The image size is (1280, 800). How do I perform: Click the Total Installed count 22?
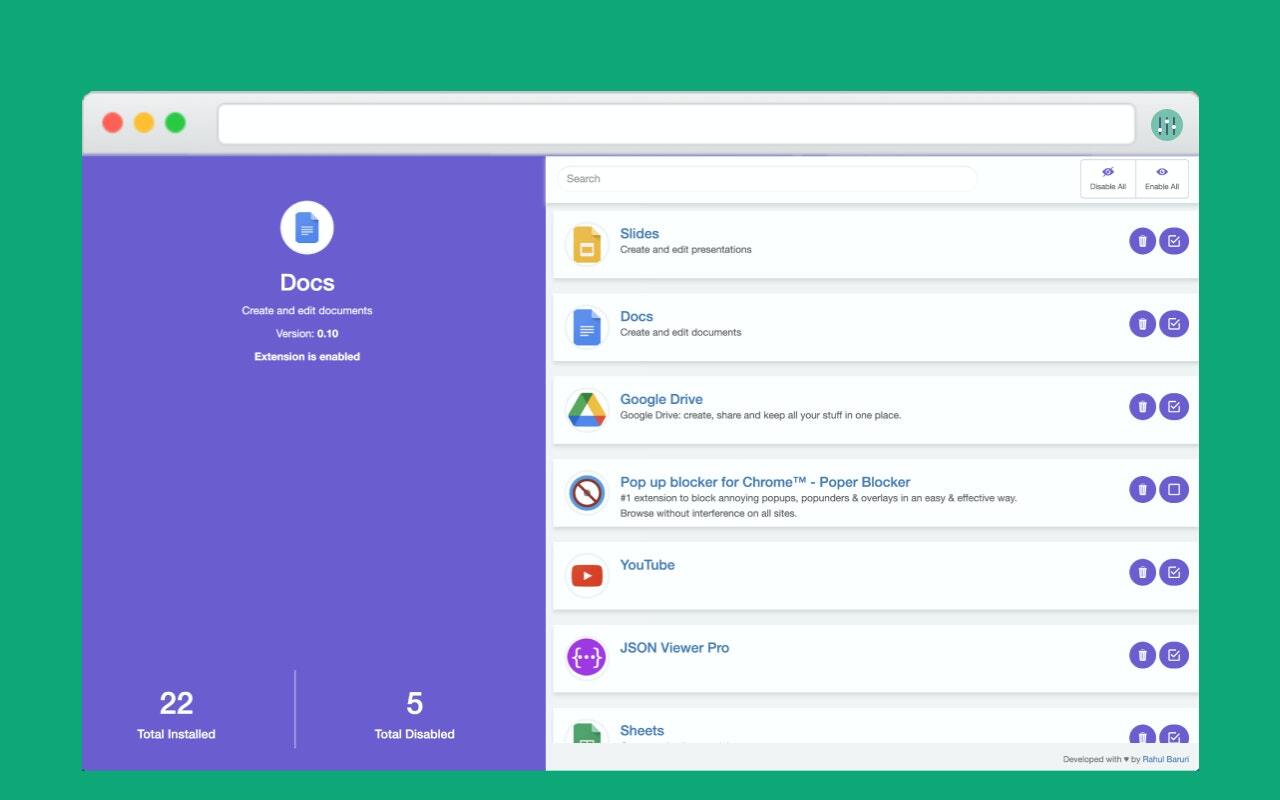pos(176,703)
